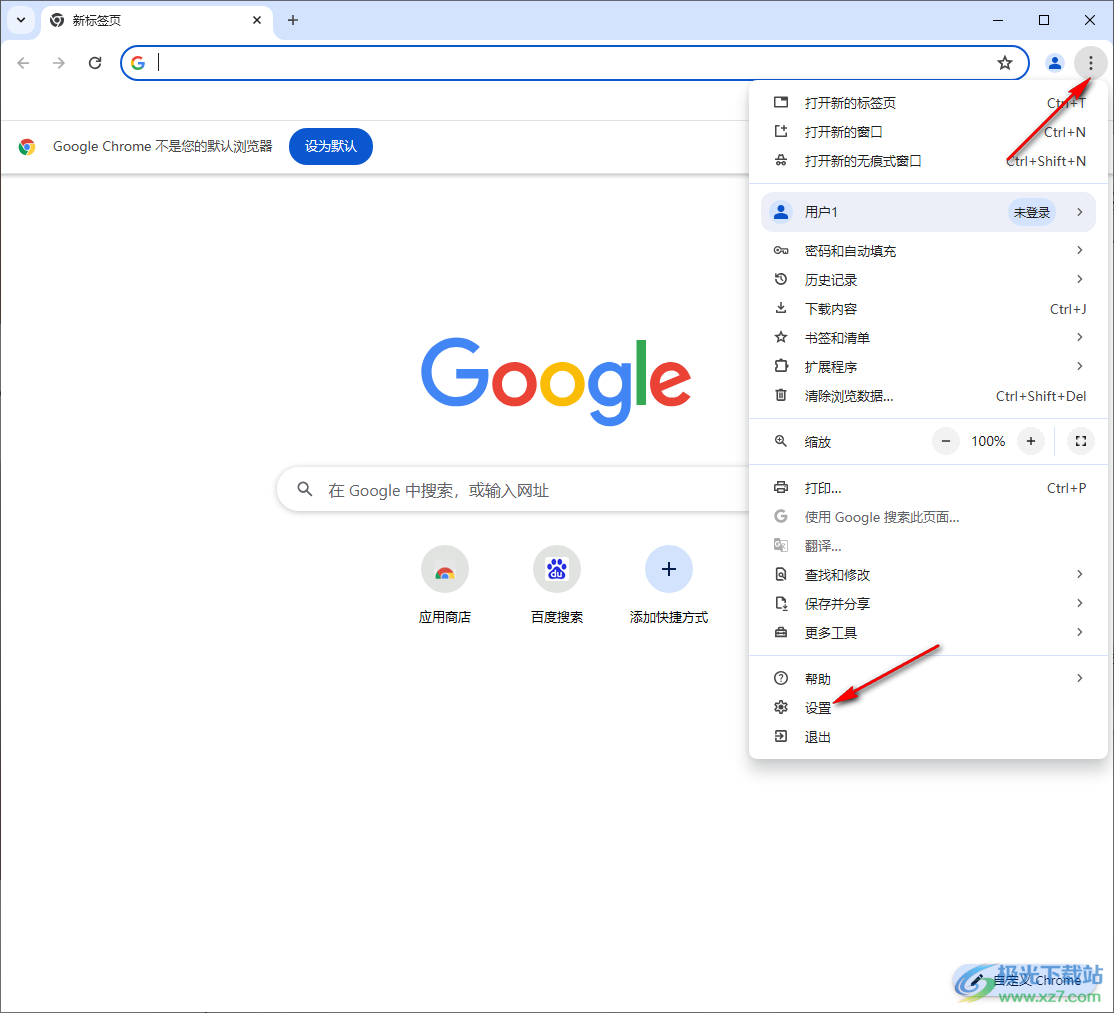Open 下载内容 from the menu

point(928,309)
